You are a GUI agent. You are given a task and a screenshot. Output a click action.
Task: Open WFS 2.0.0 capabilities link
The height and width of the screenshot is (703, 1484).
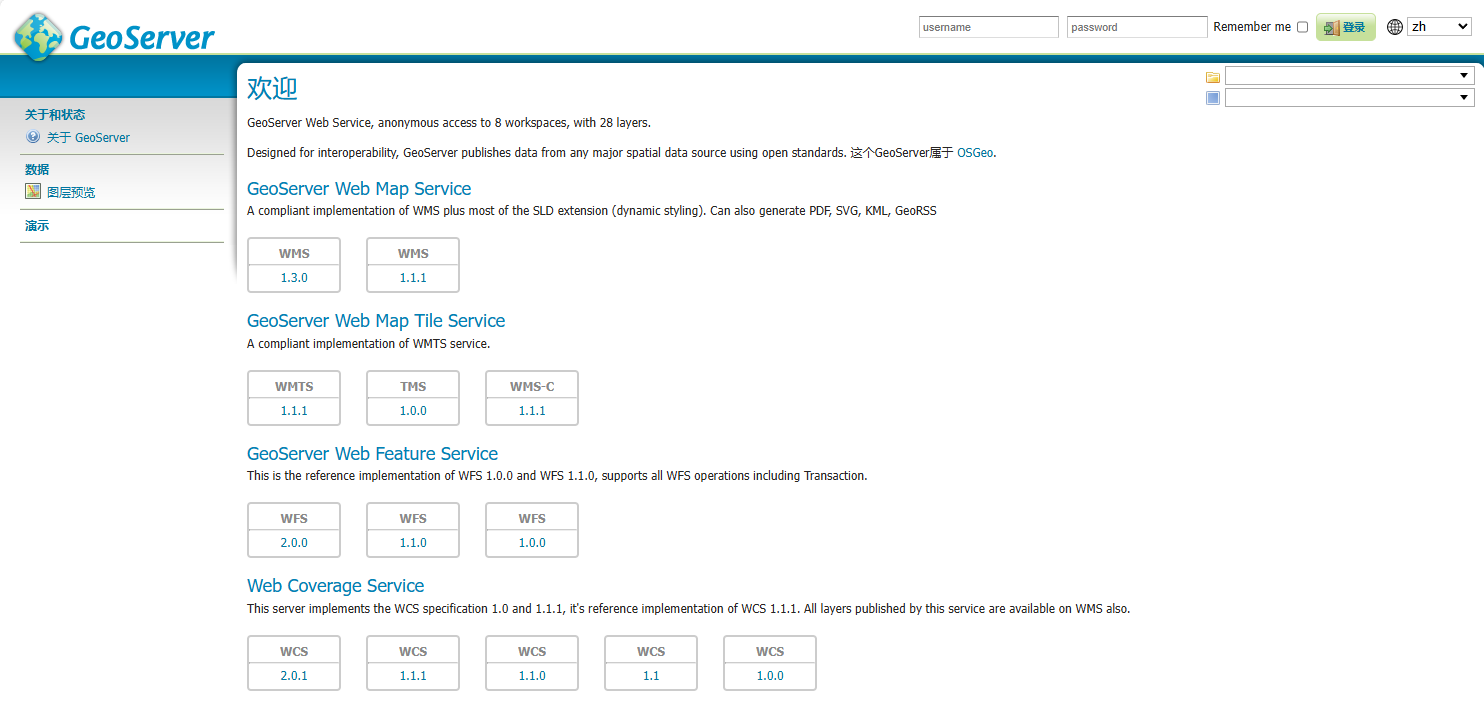(294, 542)
